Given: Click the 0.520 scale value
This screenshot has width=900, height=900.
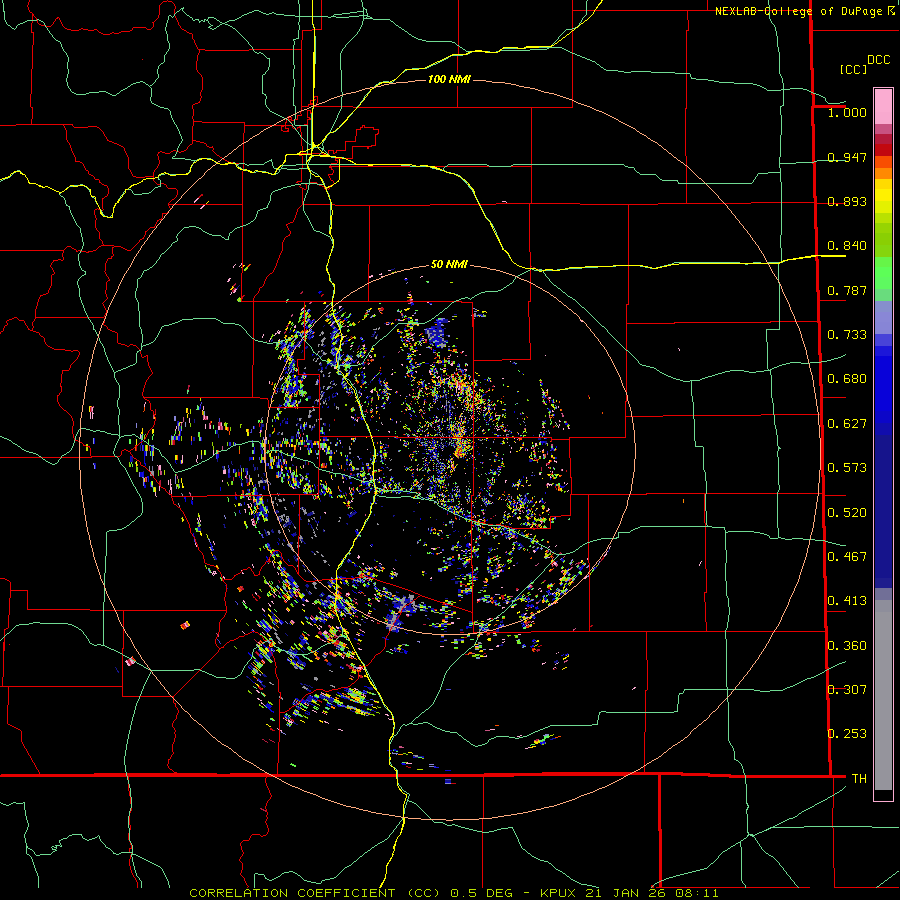Looking at the screenshot, I should [847, 513].
